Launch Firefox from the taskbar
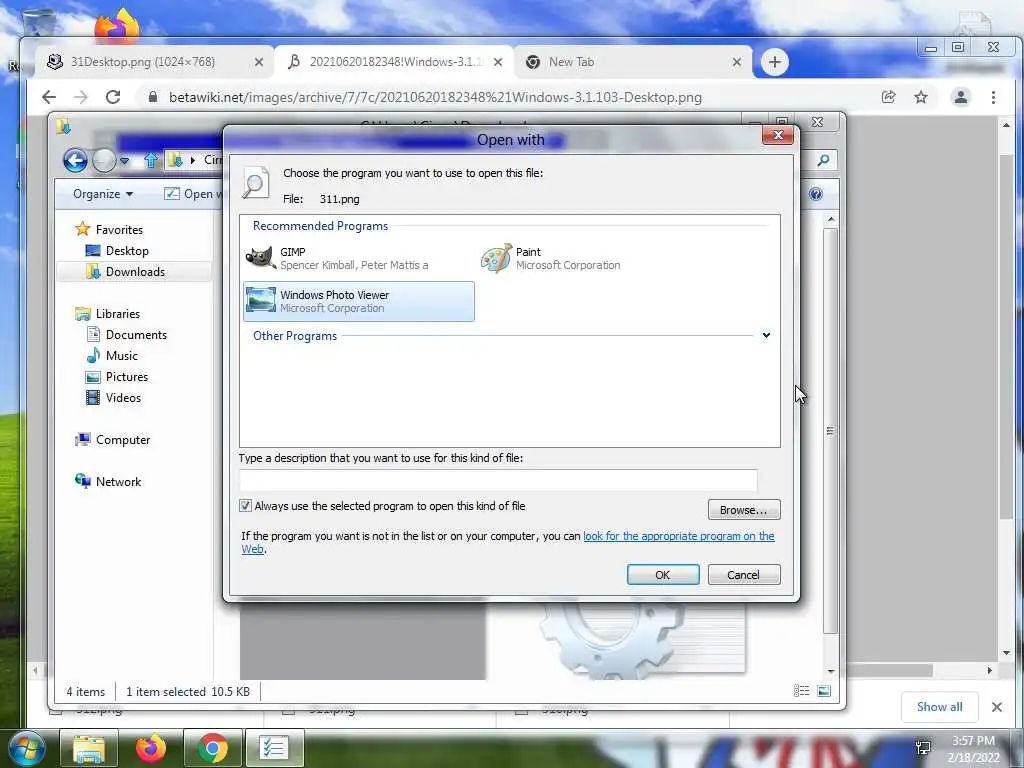Image resolution: width=1024 pixels, height=768 pixels. [151, 748]
